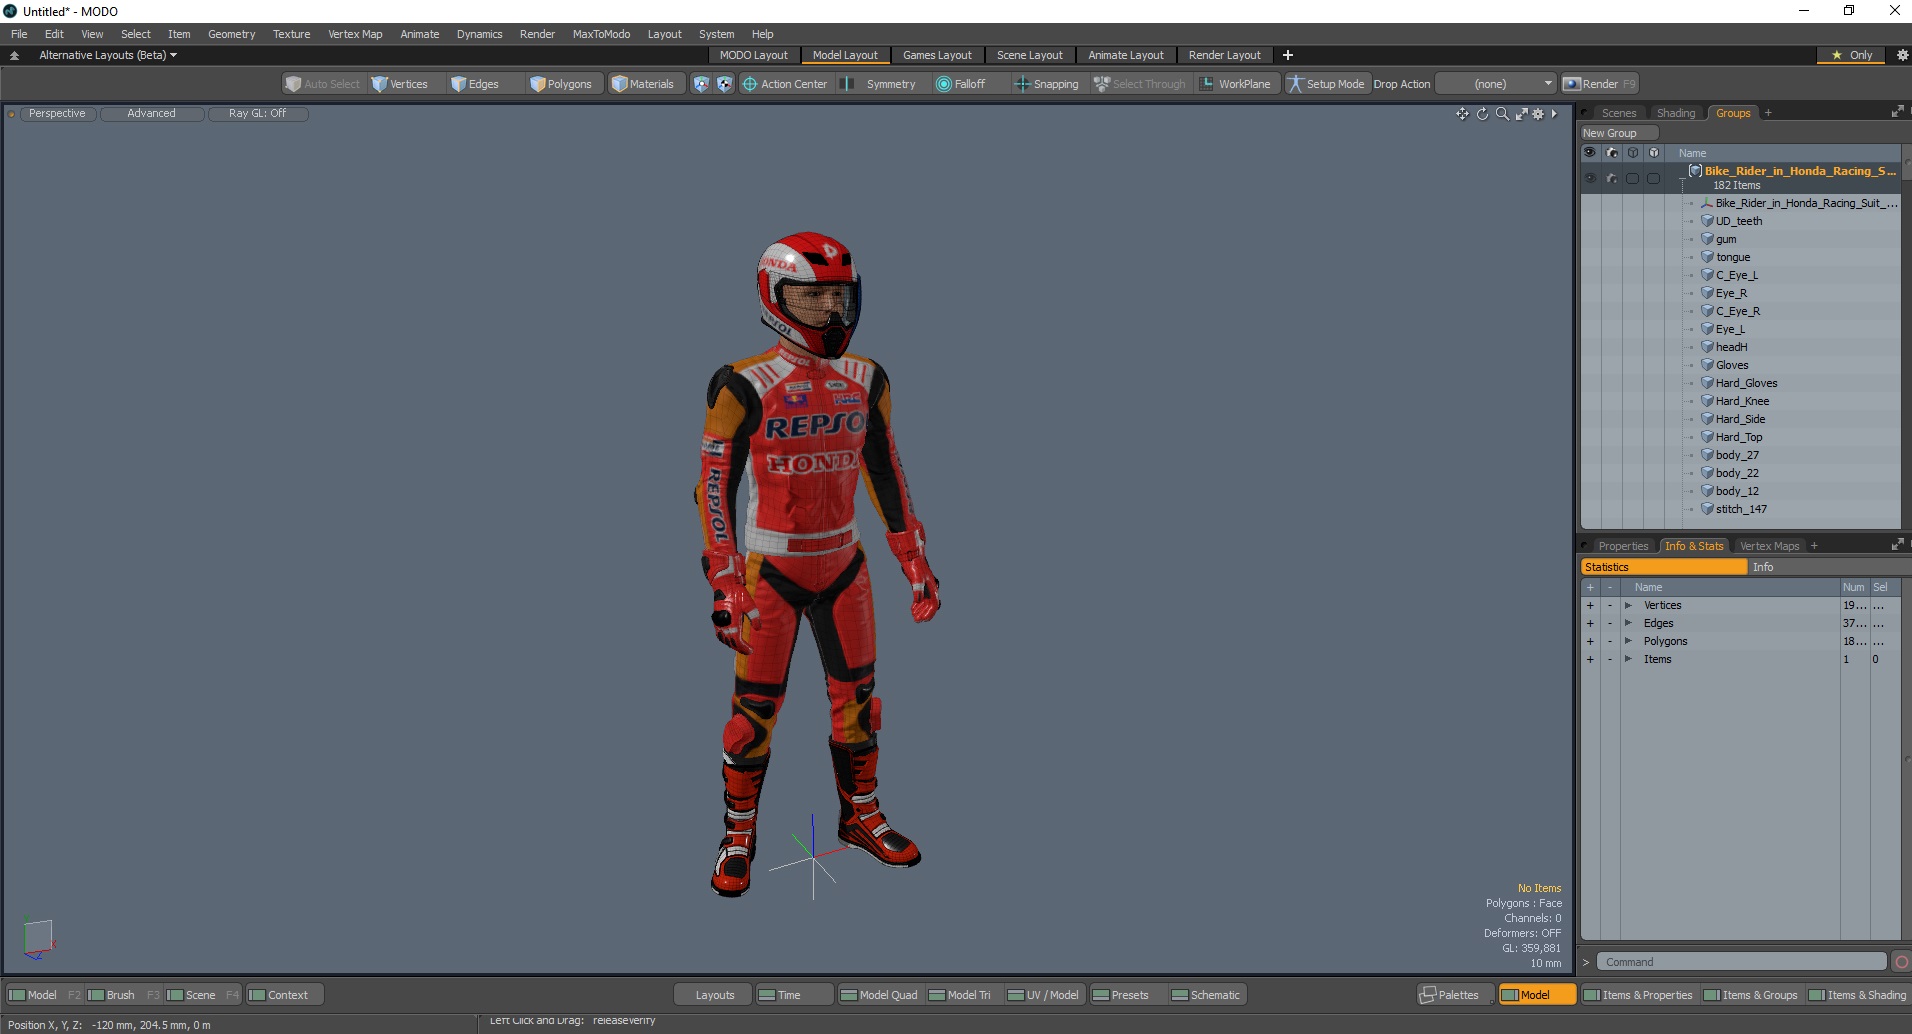Image resolution: width=1912 pixels, height=1034 pixels.
Task: Select the Hard_Gloves item
Action: (1746, 383)
